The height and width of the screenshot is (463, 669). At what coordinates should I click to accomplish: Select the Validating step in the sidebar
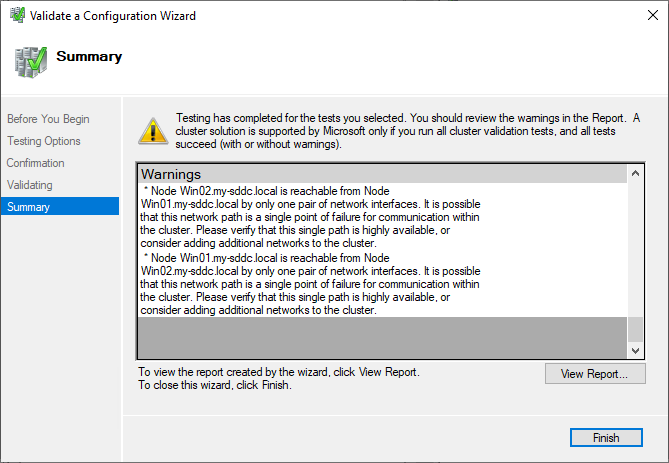[30, 185]
